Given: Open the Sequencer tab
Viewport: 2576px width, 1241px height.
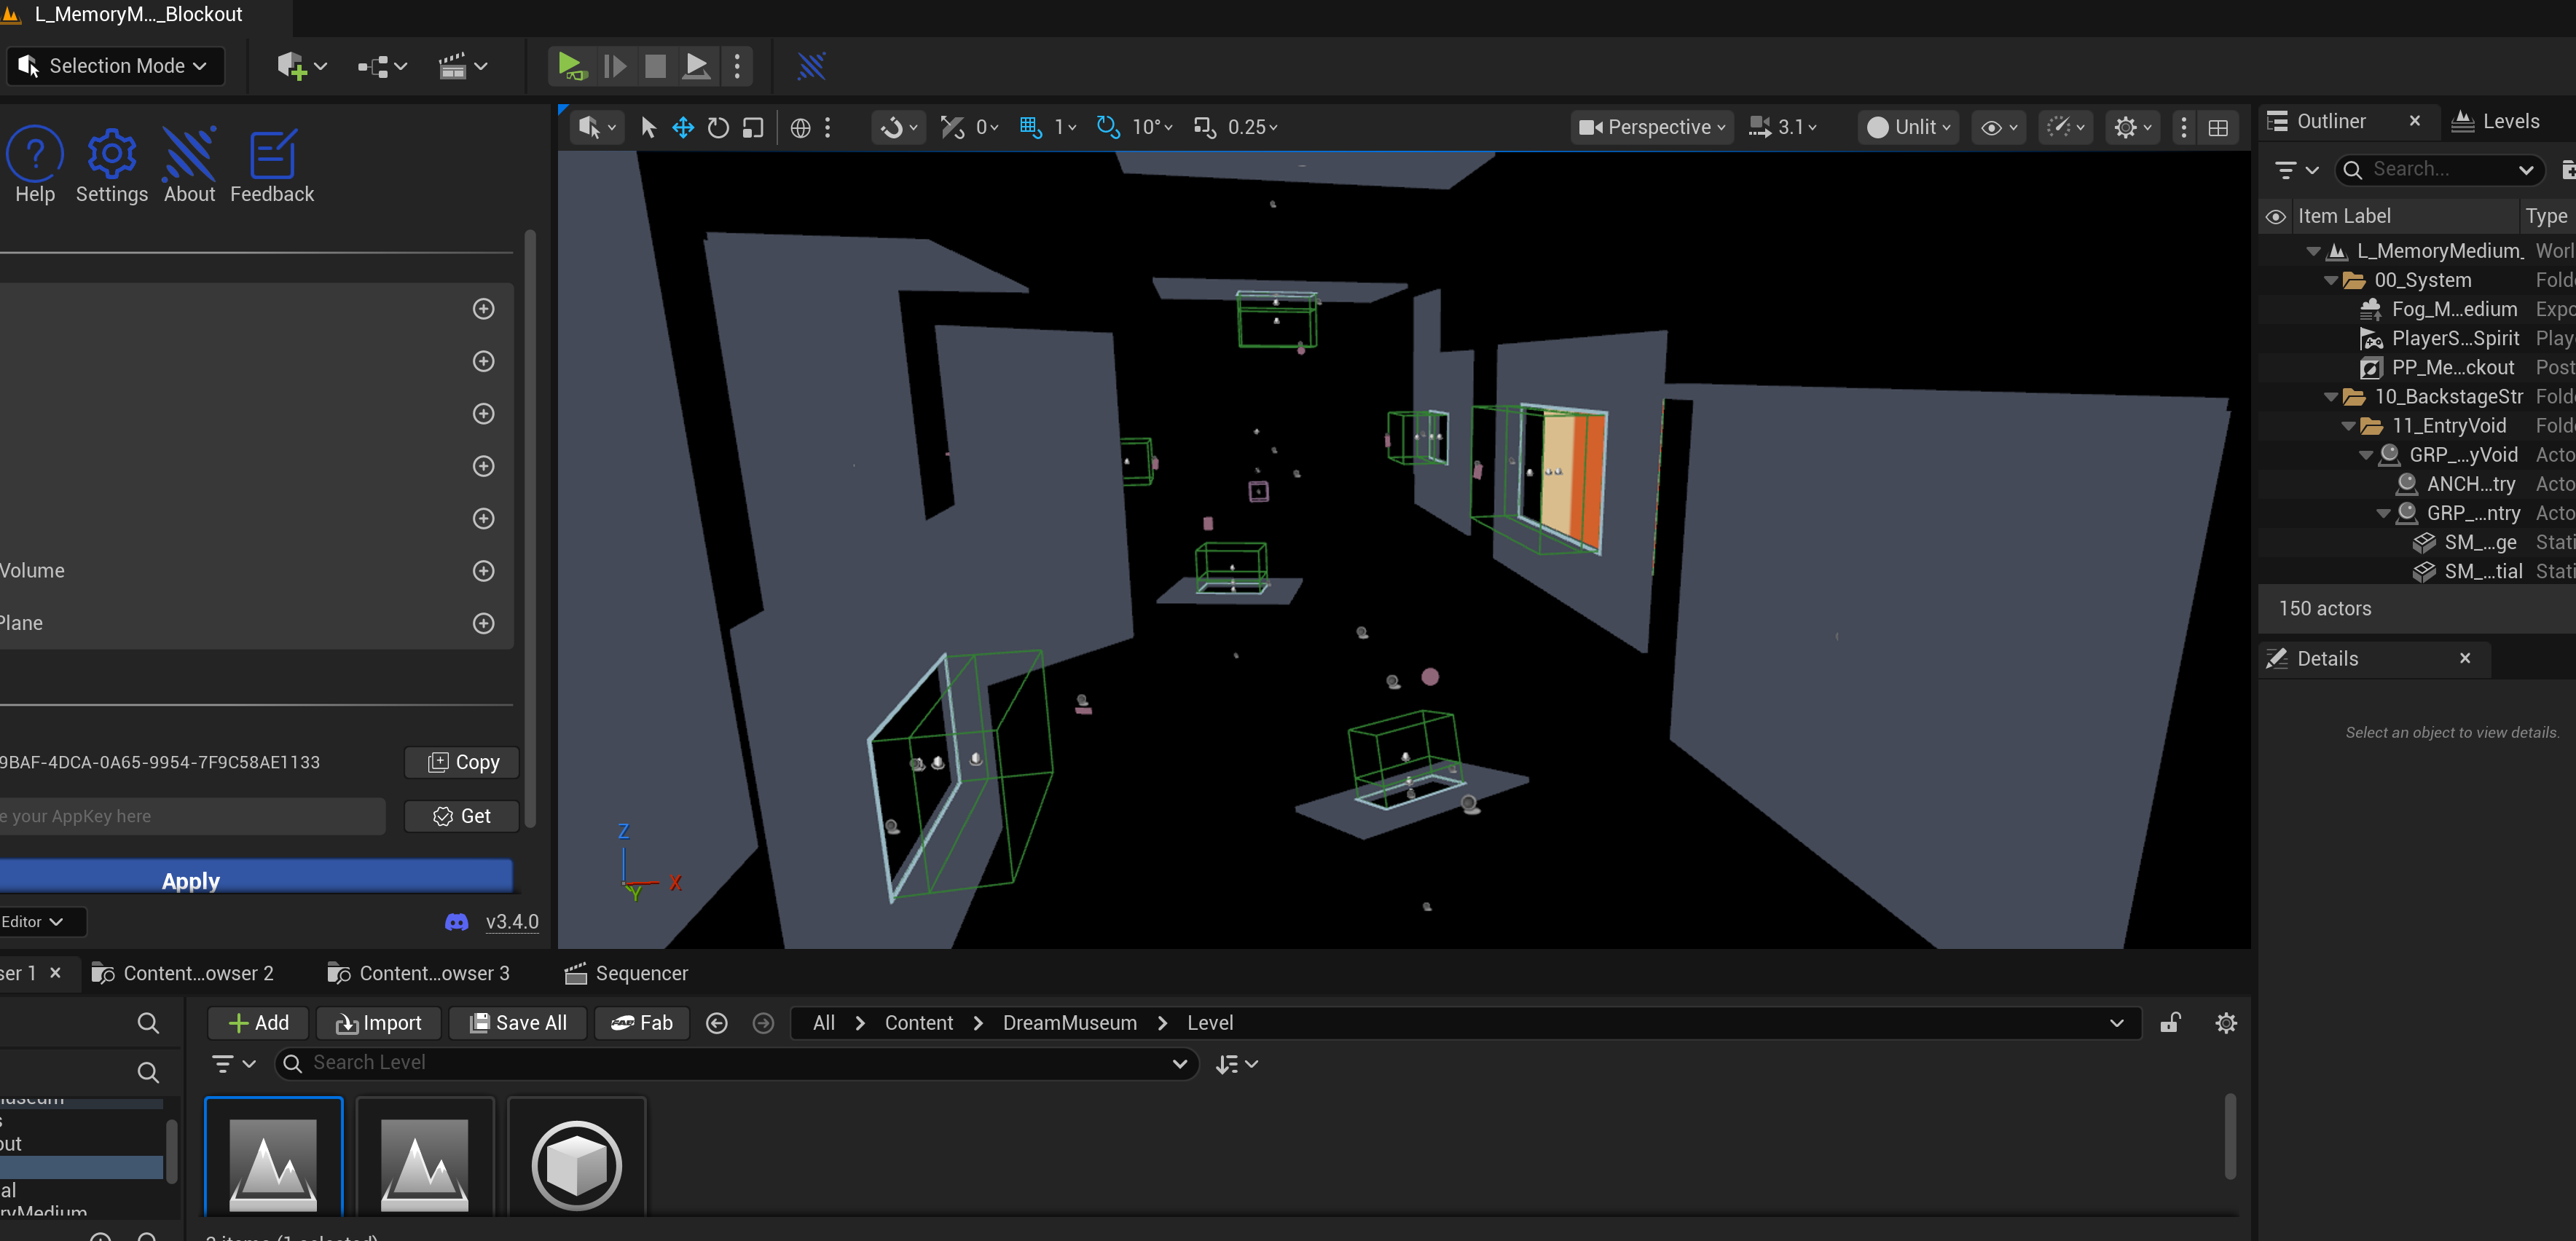Looking at the screenshot, I should 626,973.
